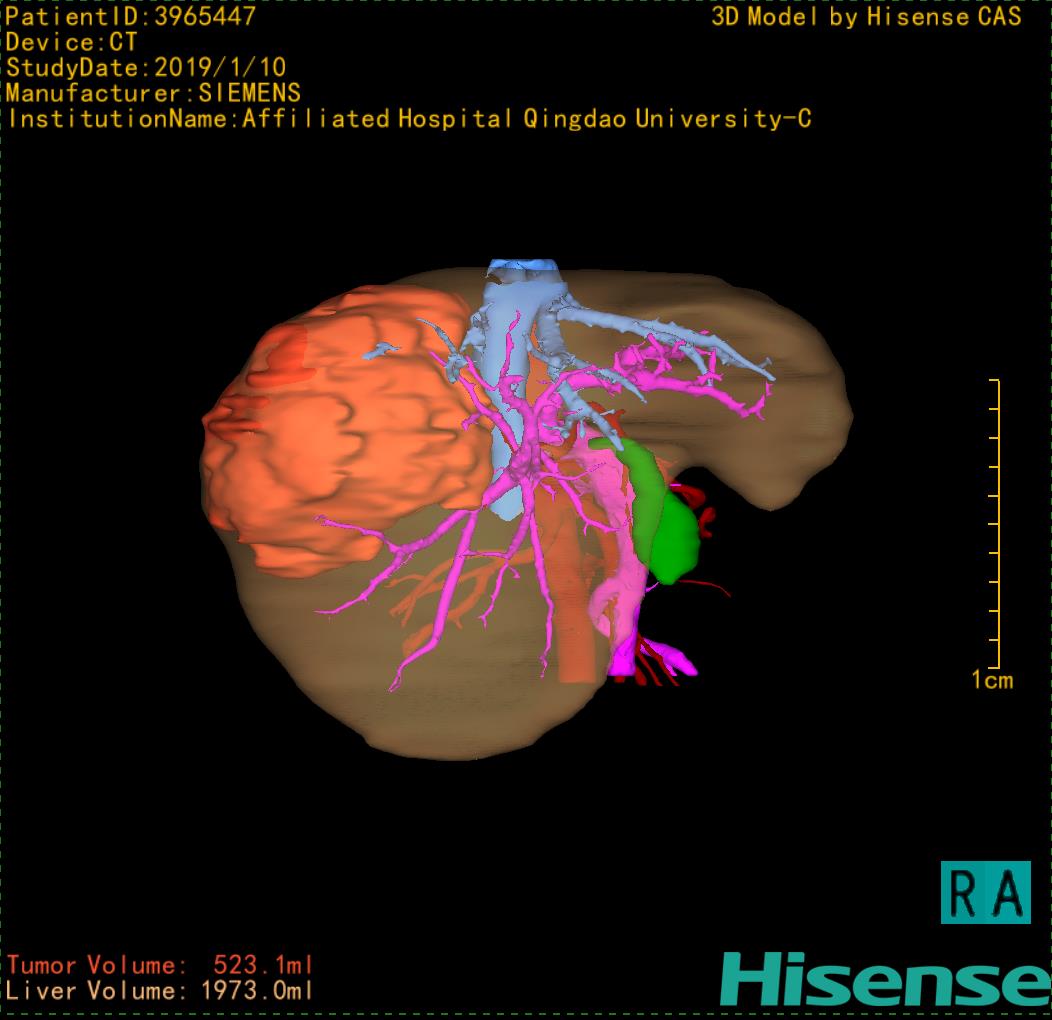The image size is (1052, 1020).
Task: Click the Hisense logo
Action: [885, 979]
